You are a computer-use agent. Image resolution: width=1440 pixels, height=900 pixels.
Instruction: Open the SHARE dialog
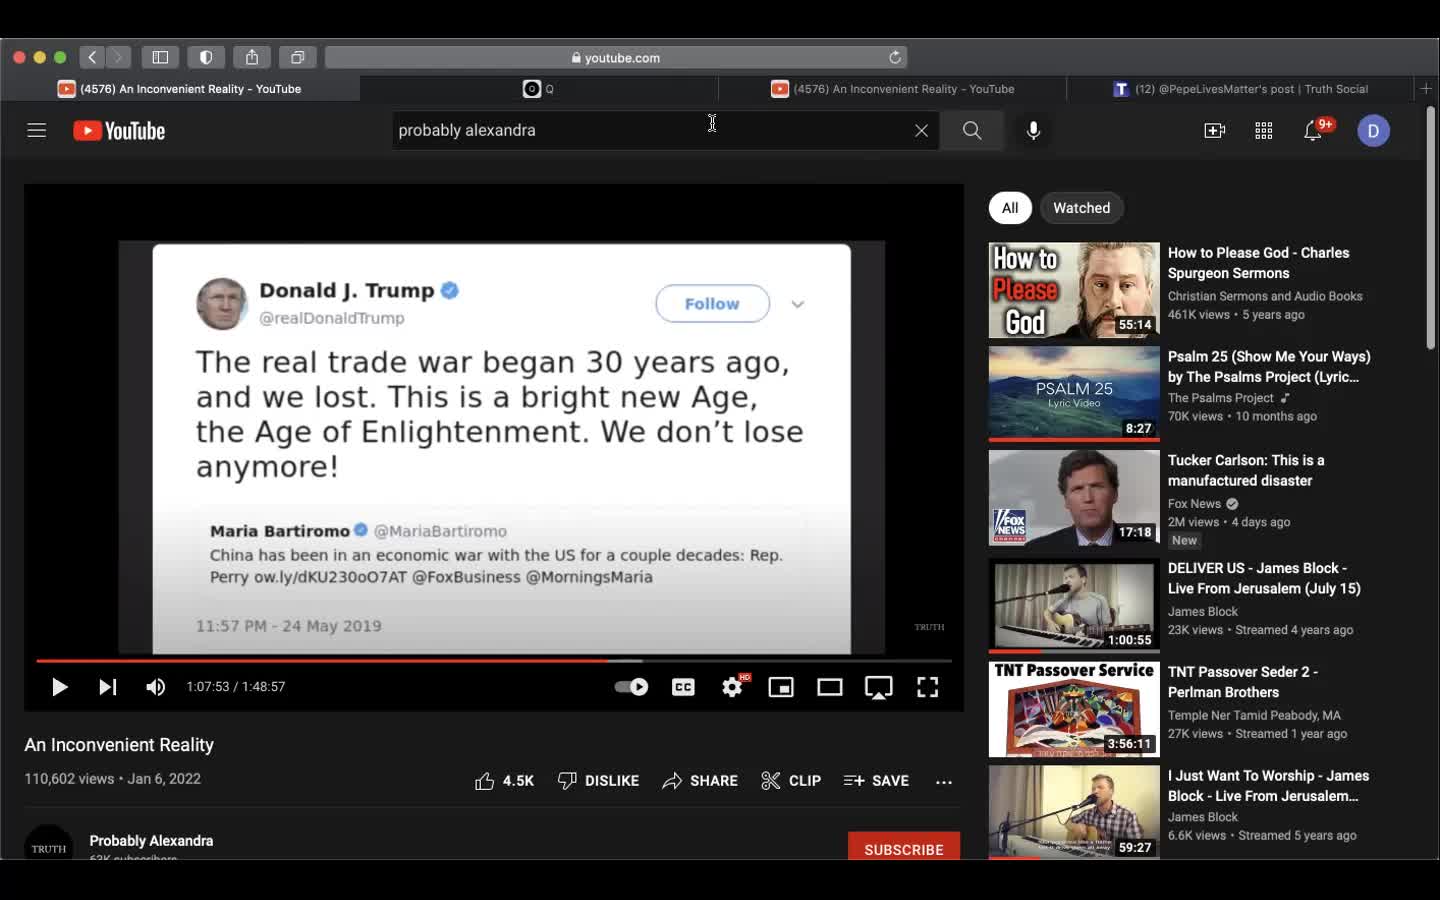point(700,781)
